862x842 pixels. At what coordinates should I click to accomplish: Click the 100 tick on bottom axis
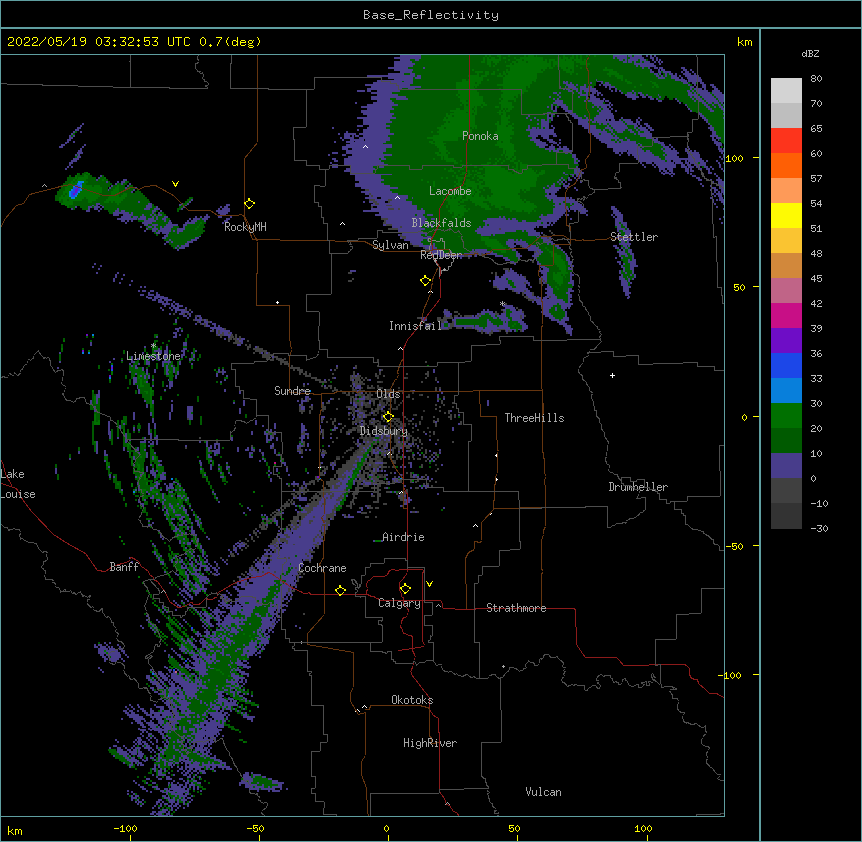tap(643, 828)
